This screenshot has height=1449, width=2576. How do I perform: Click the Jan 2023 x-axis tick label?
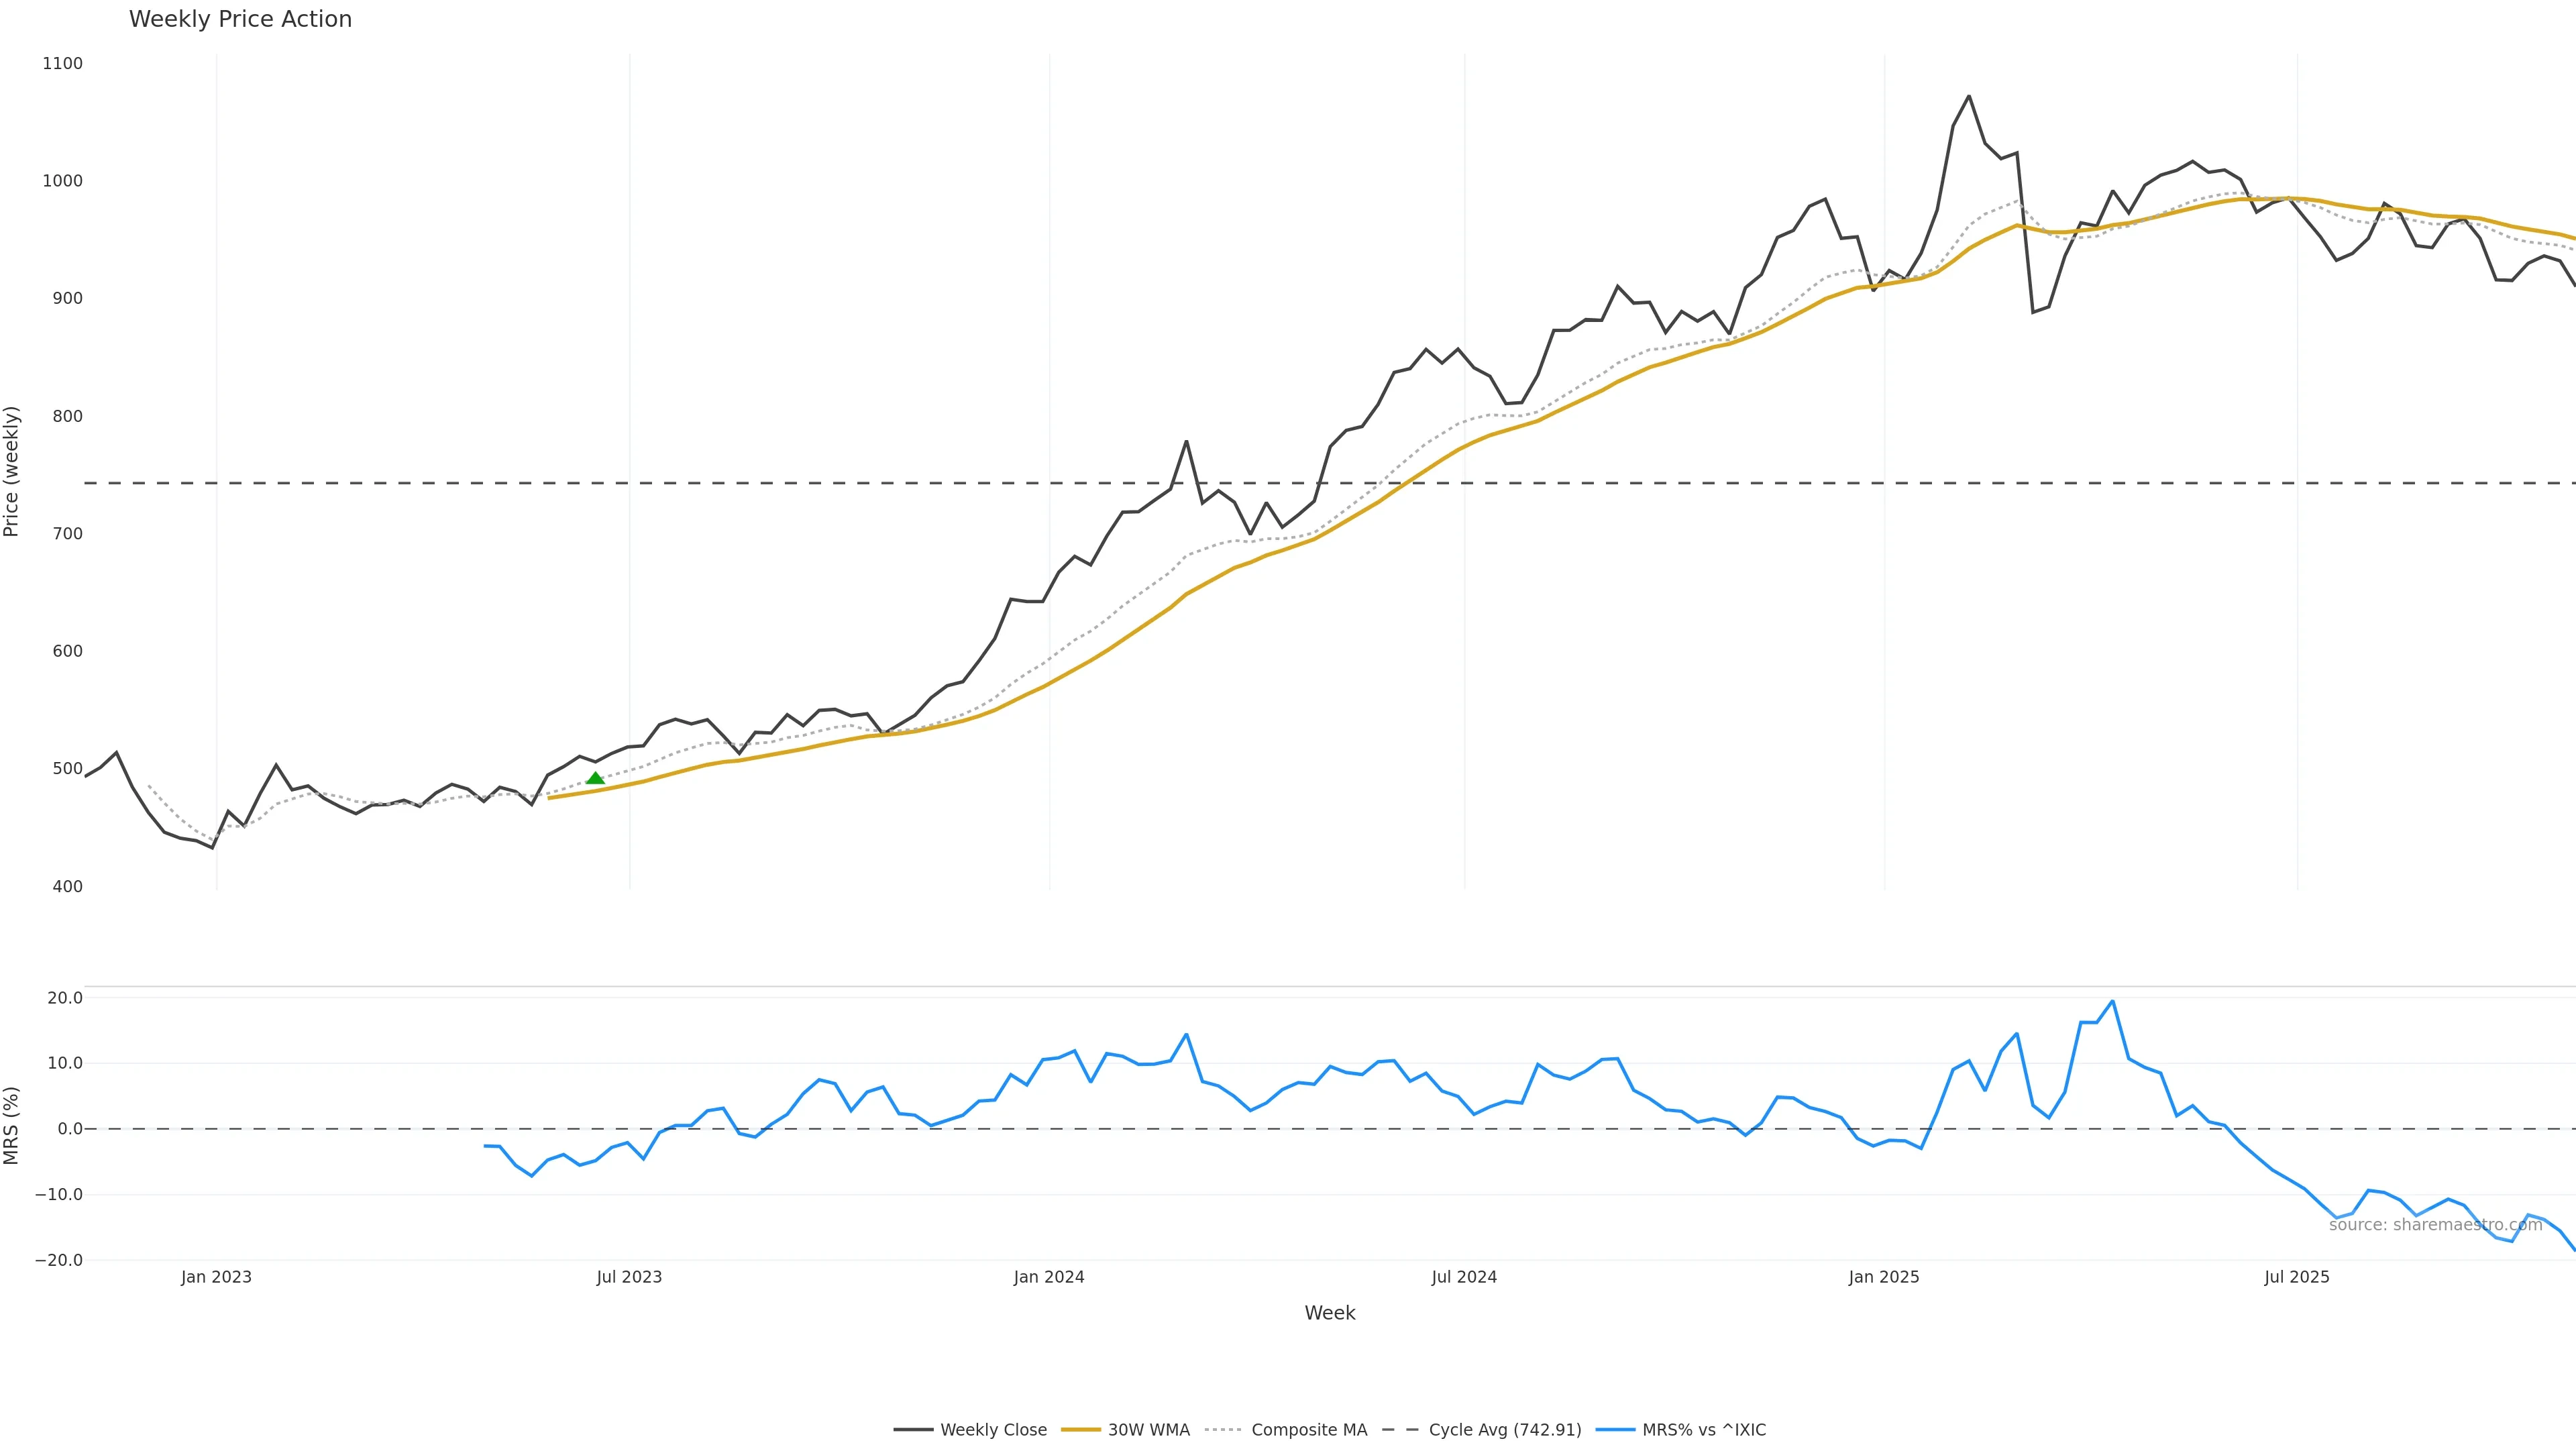[216, 1277]
